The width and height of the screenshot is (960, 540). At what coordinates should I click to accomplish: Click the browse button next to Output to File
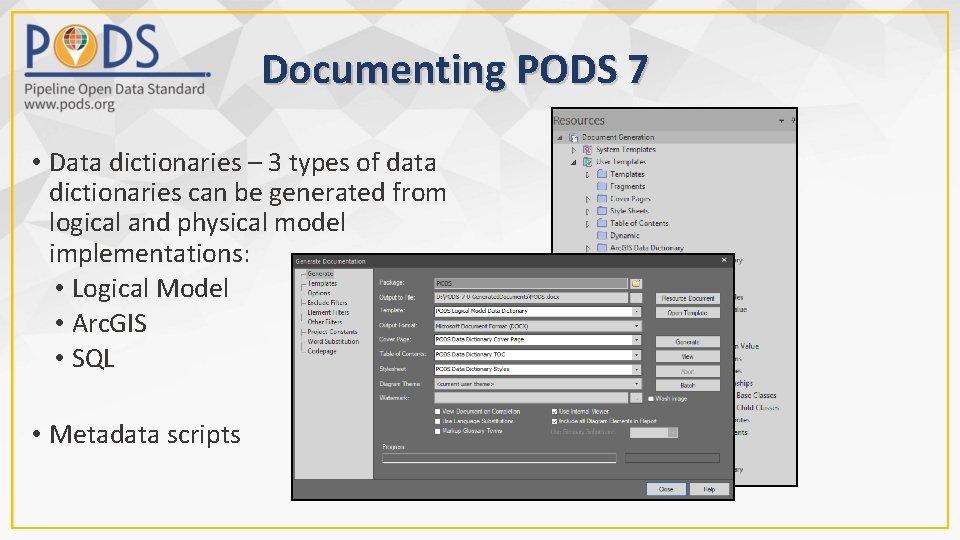click(x=636, y=298)
